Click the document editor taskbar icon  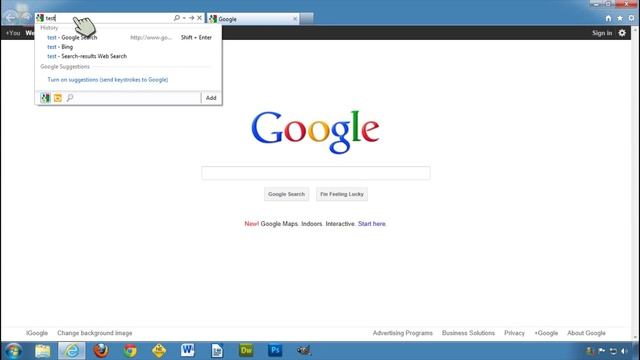click(217, 351)
